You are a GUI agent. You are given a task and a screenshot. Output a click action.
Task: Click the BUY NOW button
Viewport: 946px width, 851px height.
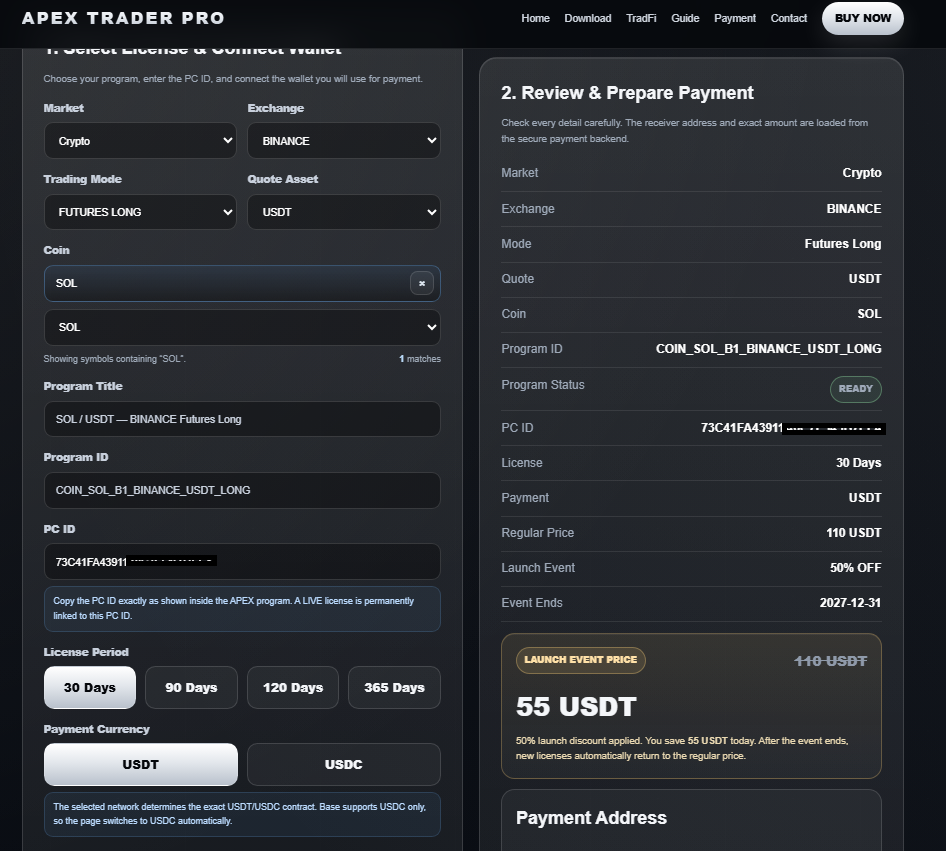pos(863,18)
